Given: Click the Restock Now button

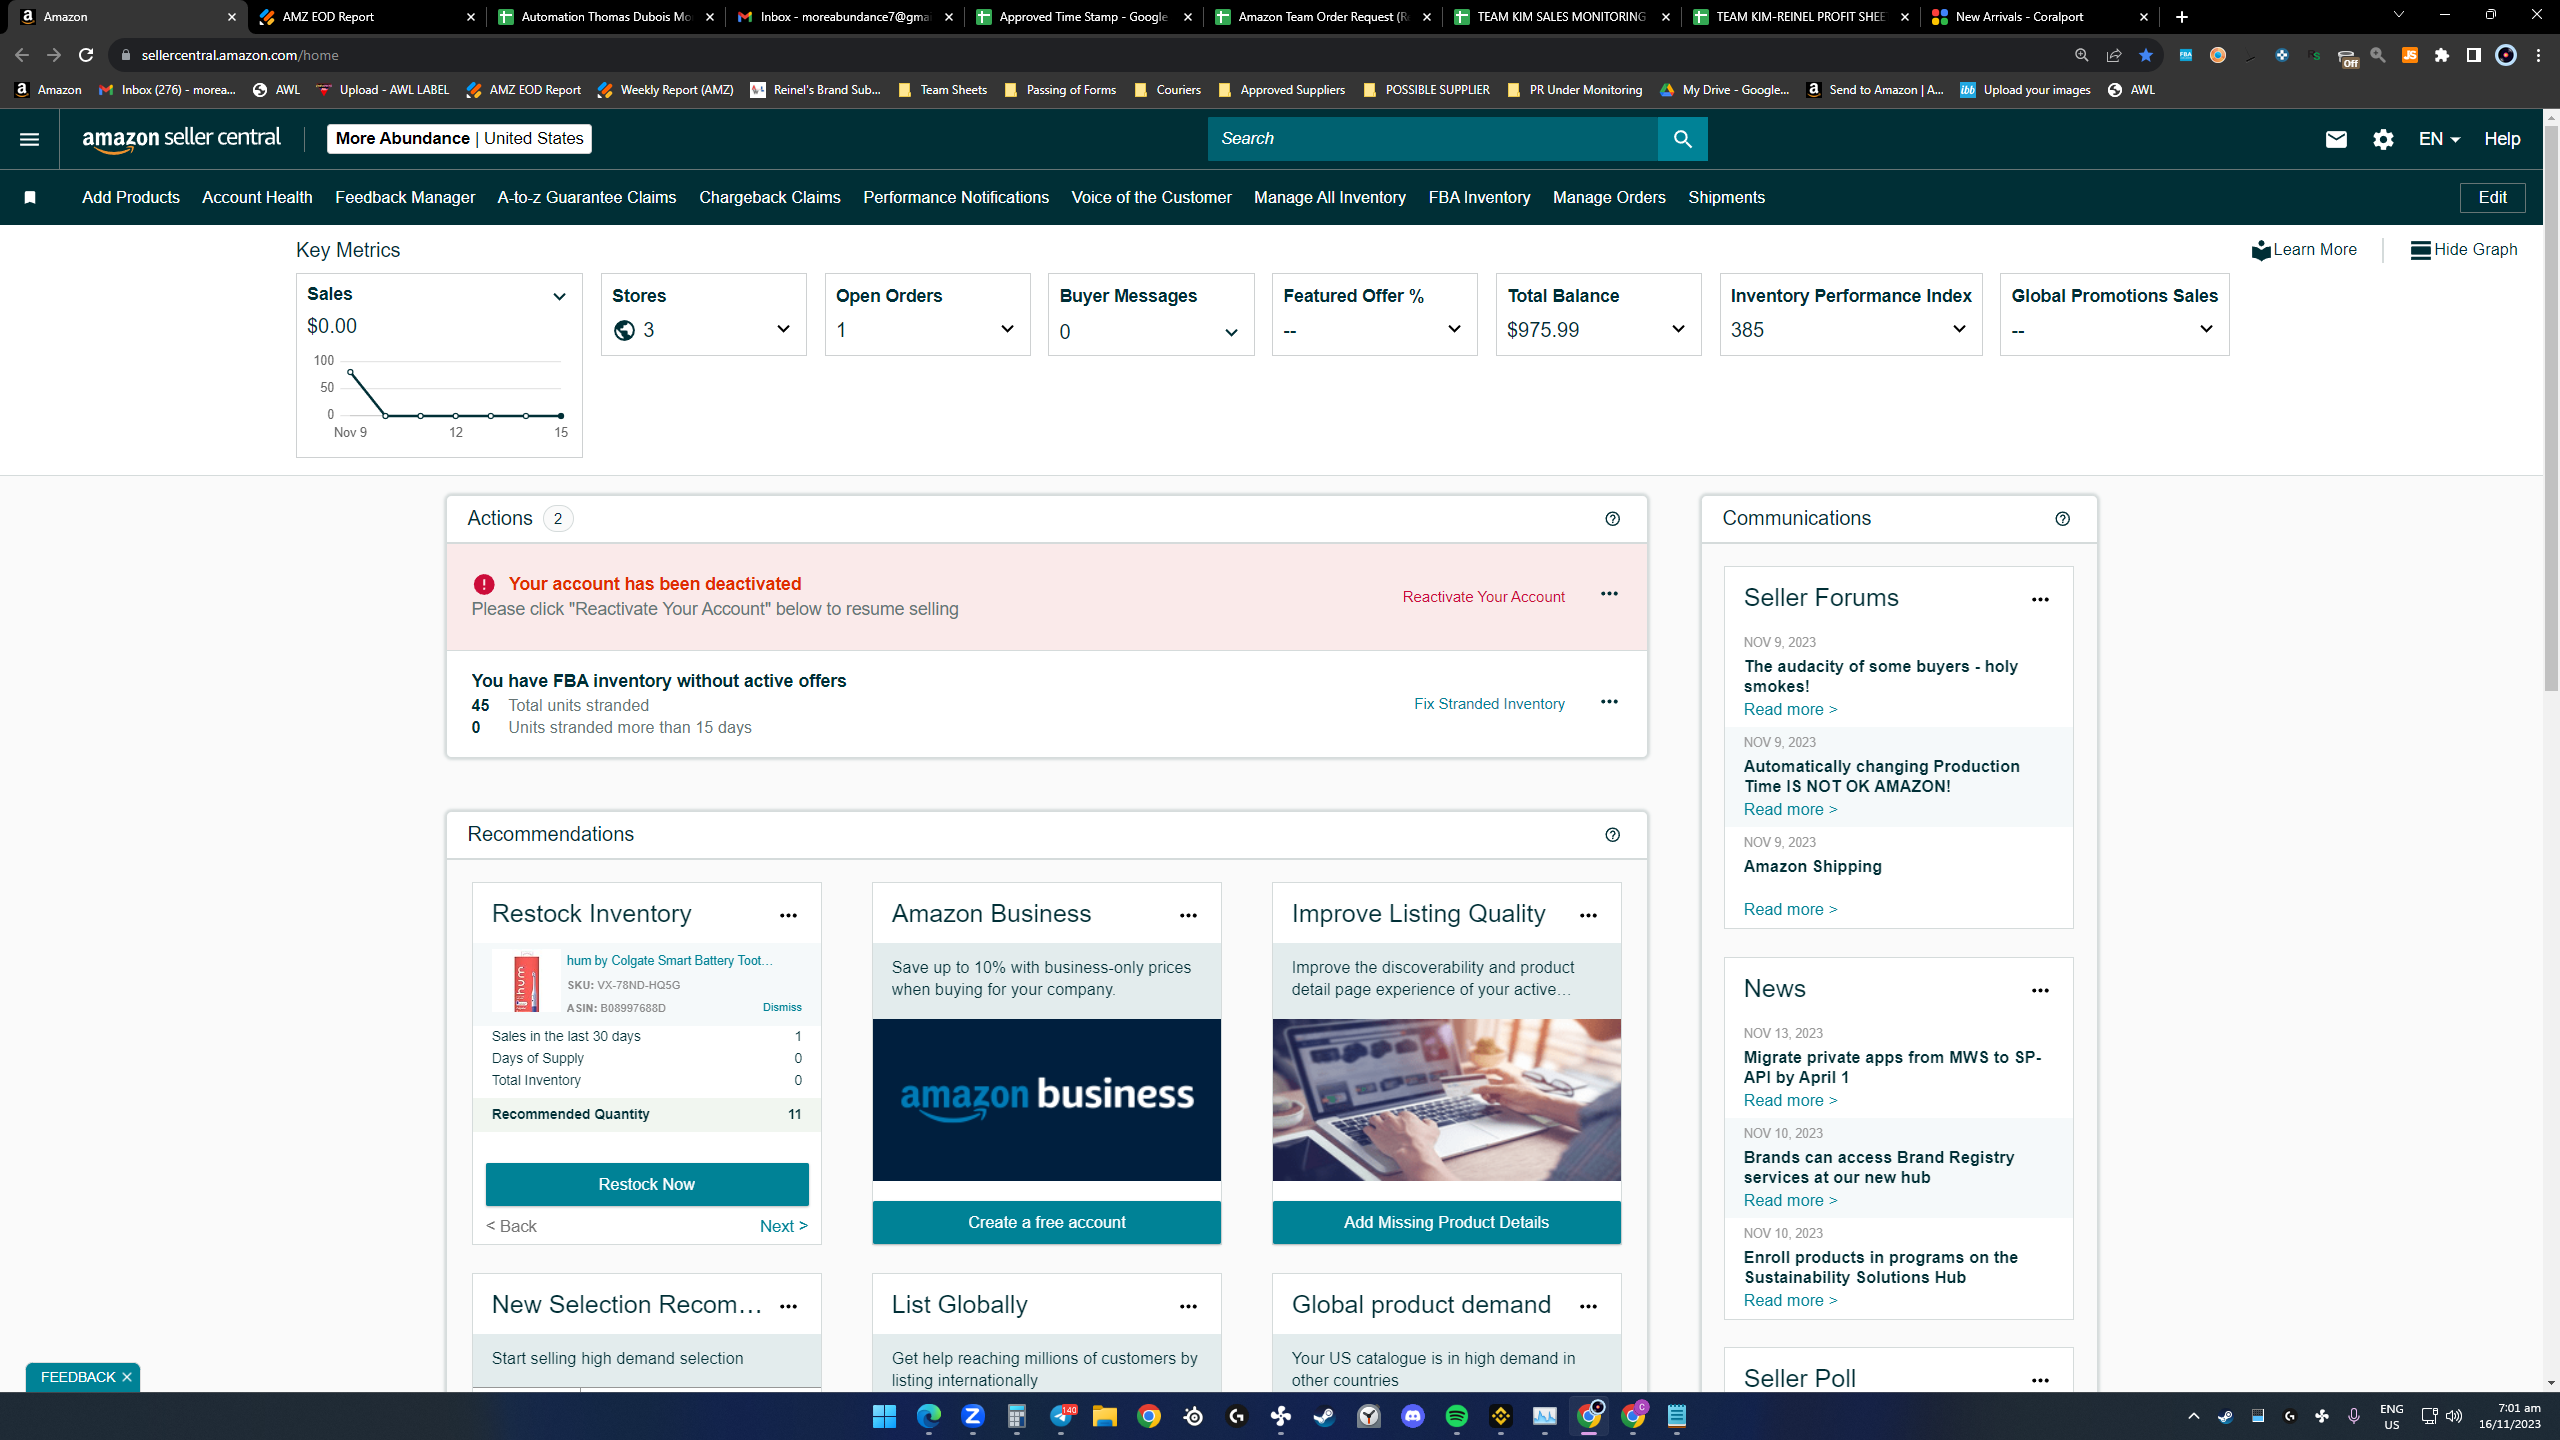Looking at the screenshot, I should pyautogui.click(x=647, y=1184).
